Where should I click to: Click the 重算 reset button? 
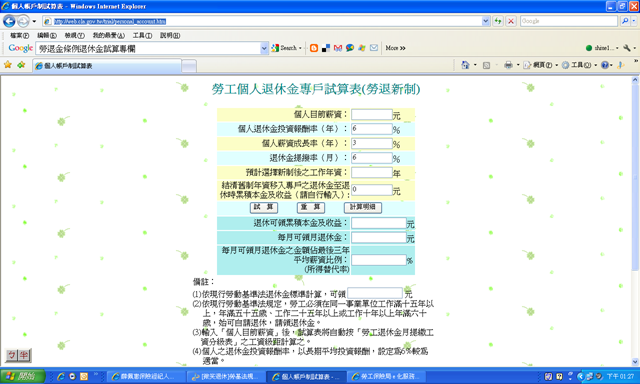pyautogui.click(x=311, y=207)
